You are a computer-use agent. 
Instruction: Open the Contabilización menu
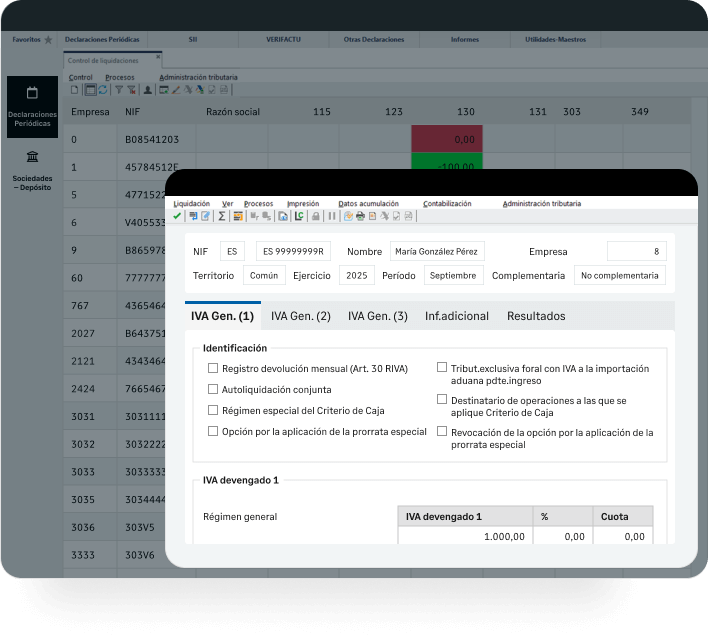(x=446, y=203)
